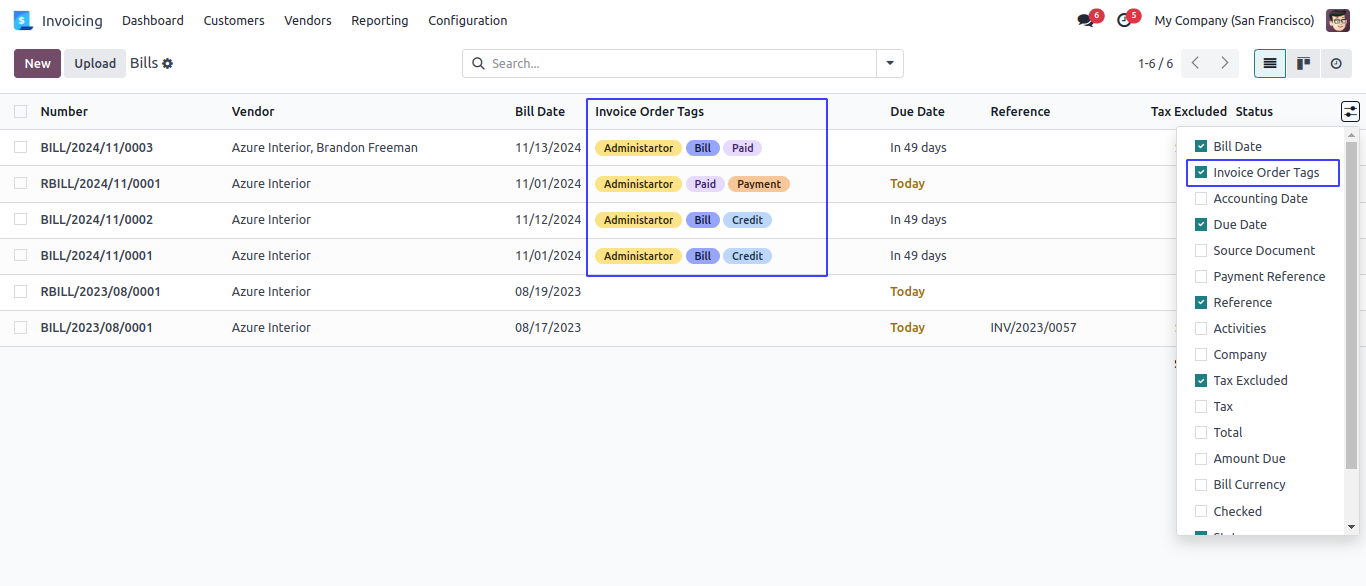
Task: Open the Configuration menu
Action: pyautogui.click(x=467, y=21)
